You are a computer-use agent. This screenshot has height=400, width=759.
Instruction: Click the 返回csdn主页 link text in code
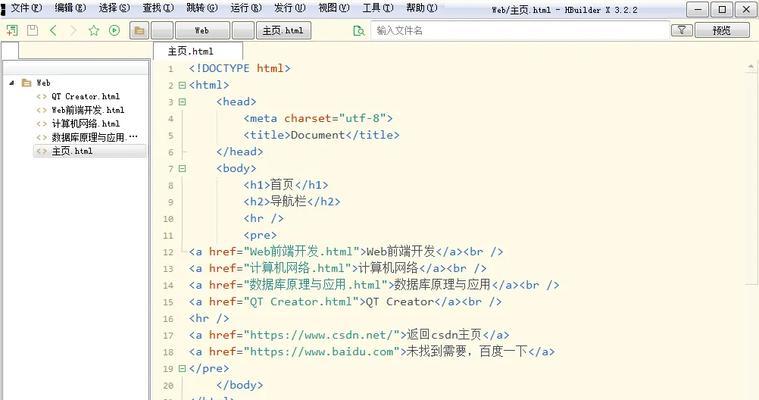tap(444, 335)
